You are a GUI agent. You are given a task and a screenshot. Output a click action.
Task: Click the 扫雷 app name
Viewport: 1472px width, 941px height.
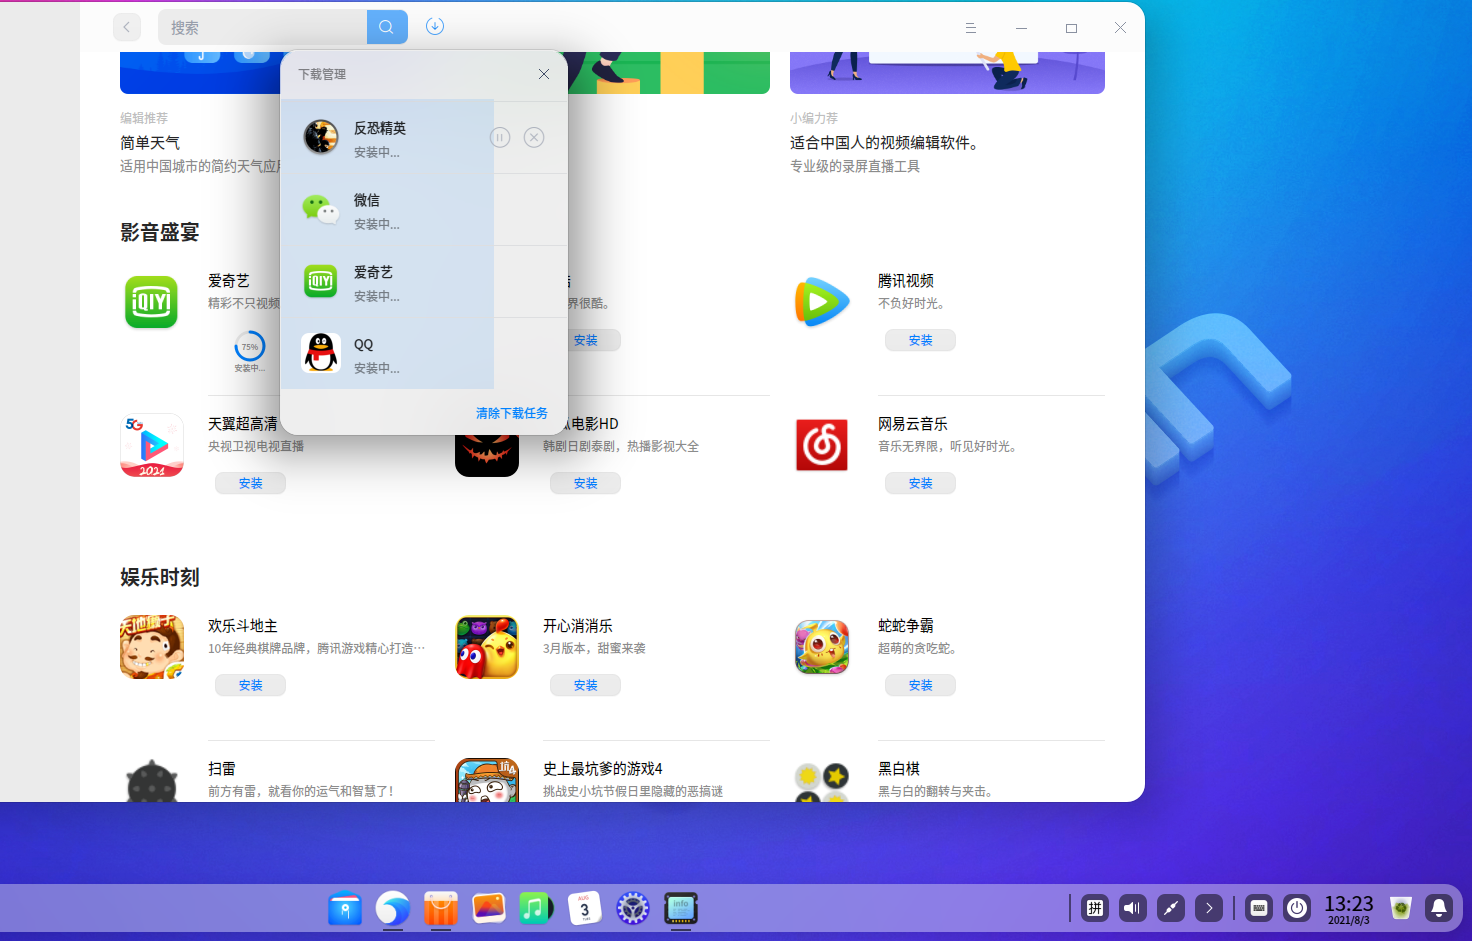point(222,769)
